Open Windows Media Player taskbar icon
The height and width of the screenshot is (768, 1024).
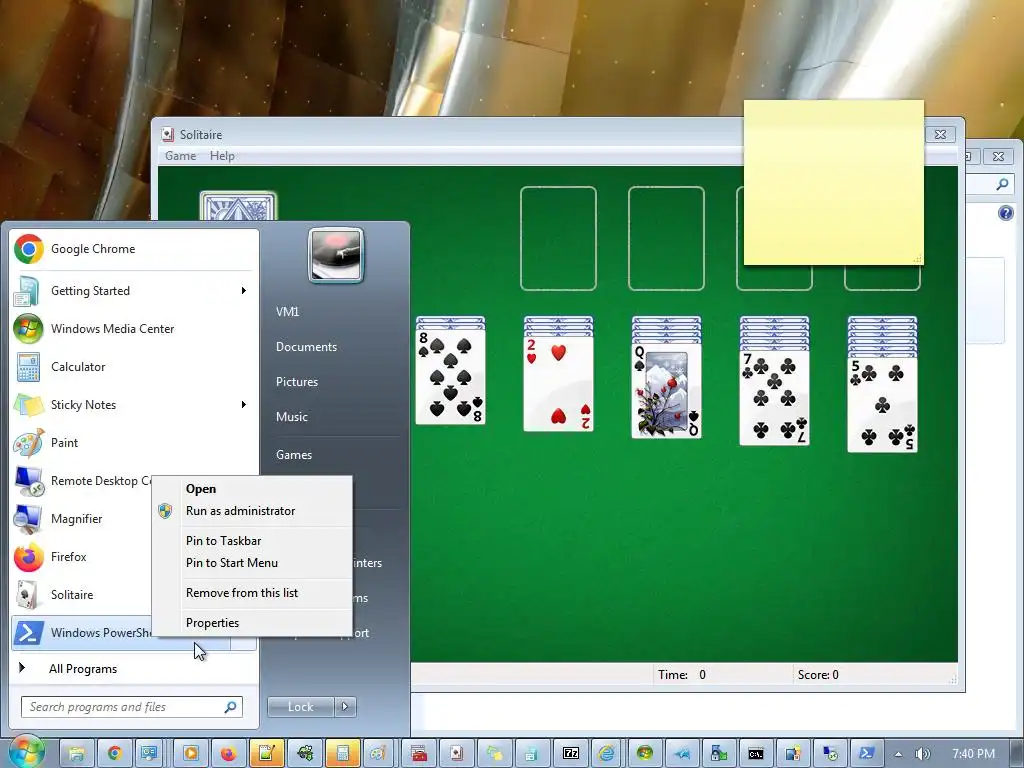[191, 753]
